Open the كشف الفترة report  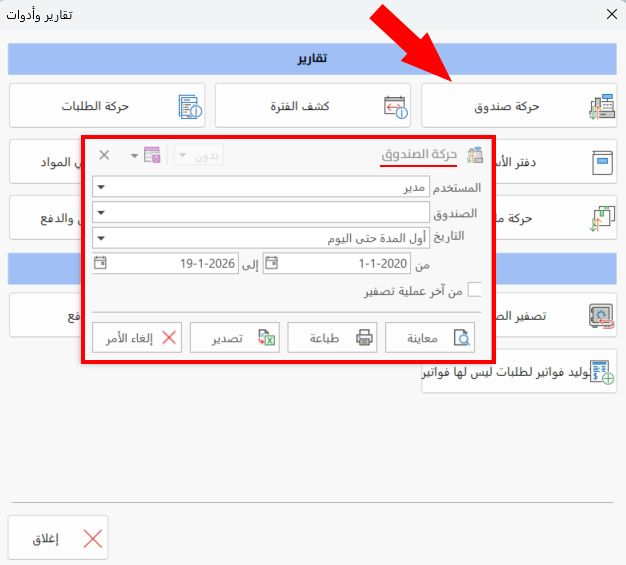[313, 106]
